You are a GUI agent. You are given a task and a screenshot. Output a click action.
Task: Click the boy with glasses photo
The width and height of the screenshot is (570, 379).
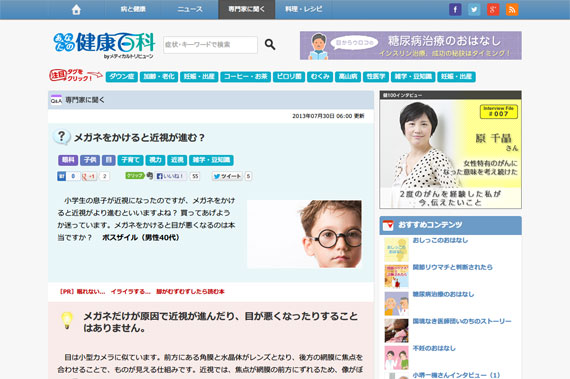[304, 234]
